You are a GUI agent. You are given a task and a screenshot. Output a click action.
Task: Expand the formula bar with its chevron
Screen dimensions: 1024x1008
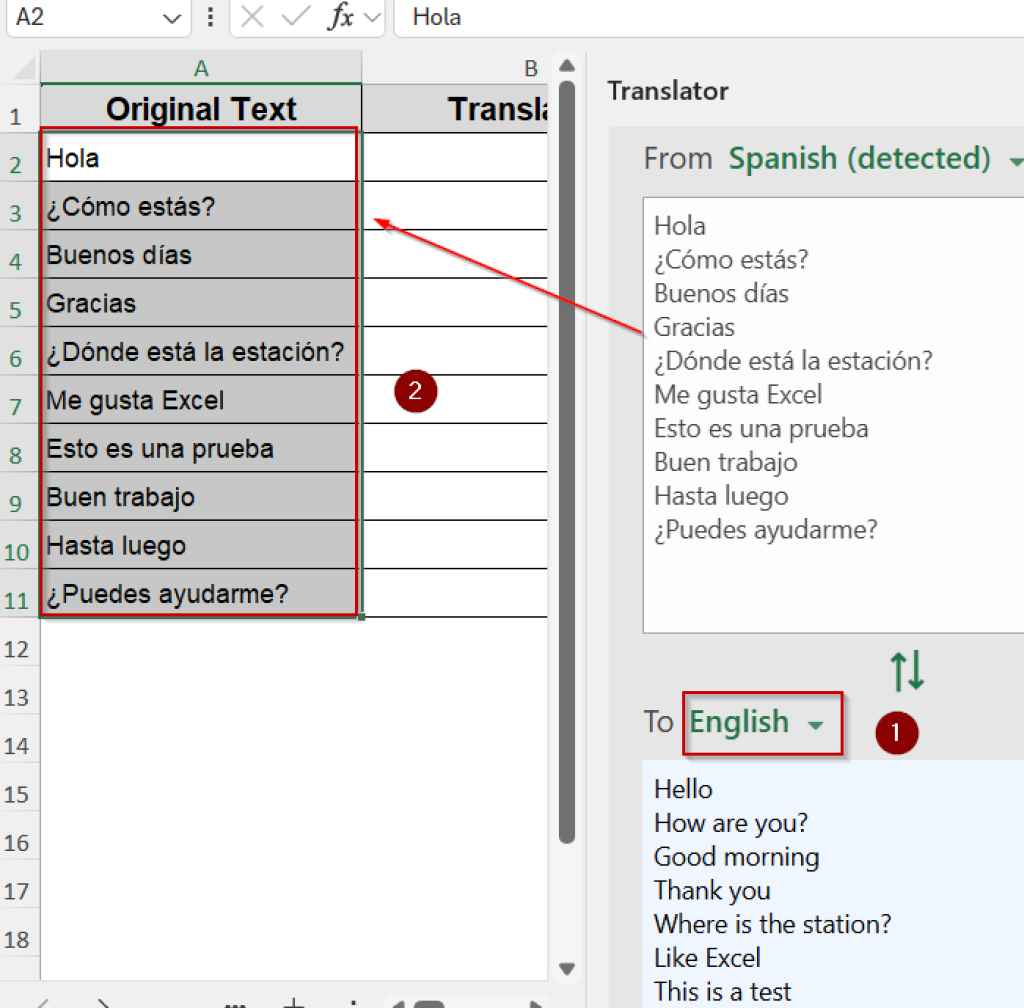[371, 17]
